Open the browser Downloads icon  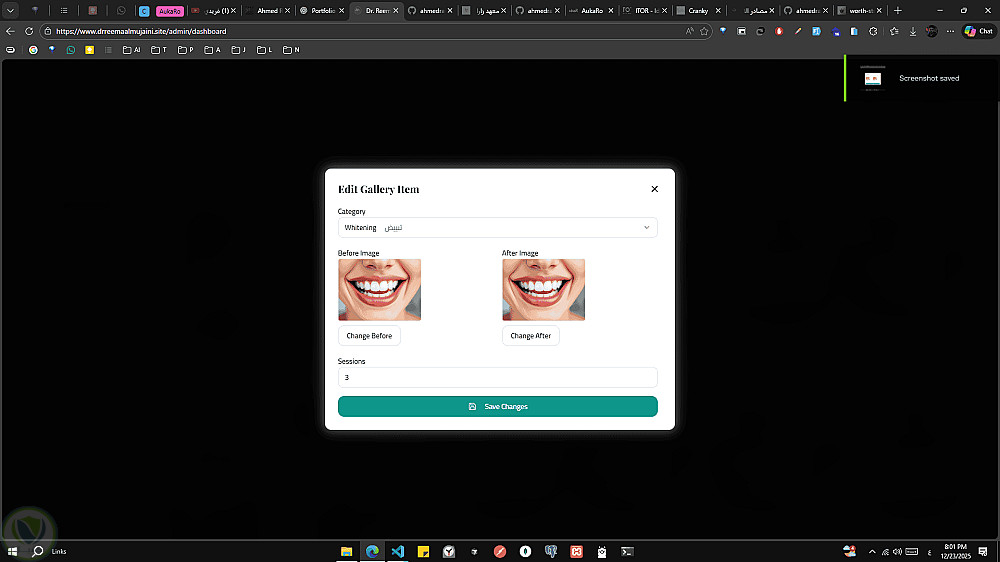(x=913, y=31)
